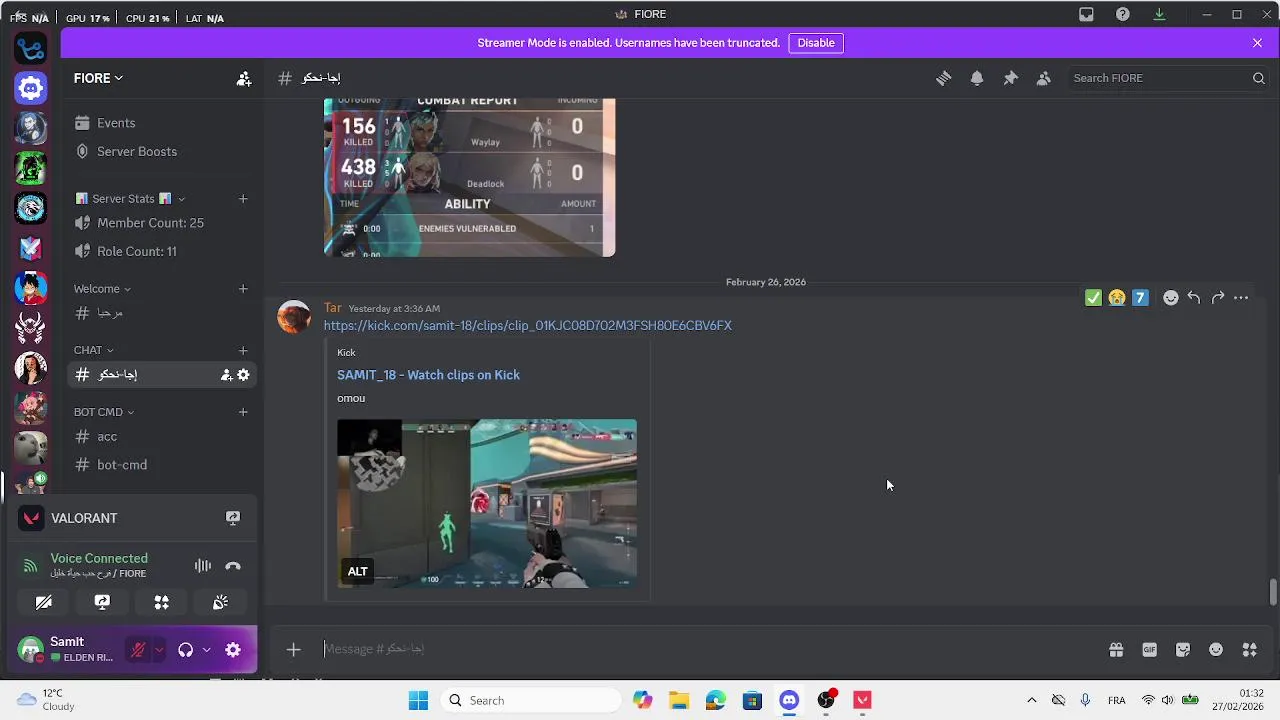Viewport: 1280px width, 720px height.
Task: Toggle the member list icon
Action: 1043,78
